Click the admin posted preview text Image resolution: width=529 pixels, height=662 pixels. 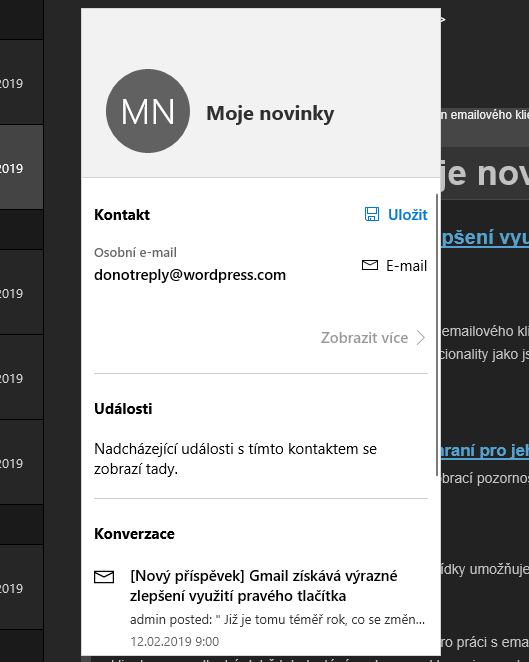277,619
